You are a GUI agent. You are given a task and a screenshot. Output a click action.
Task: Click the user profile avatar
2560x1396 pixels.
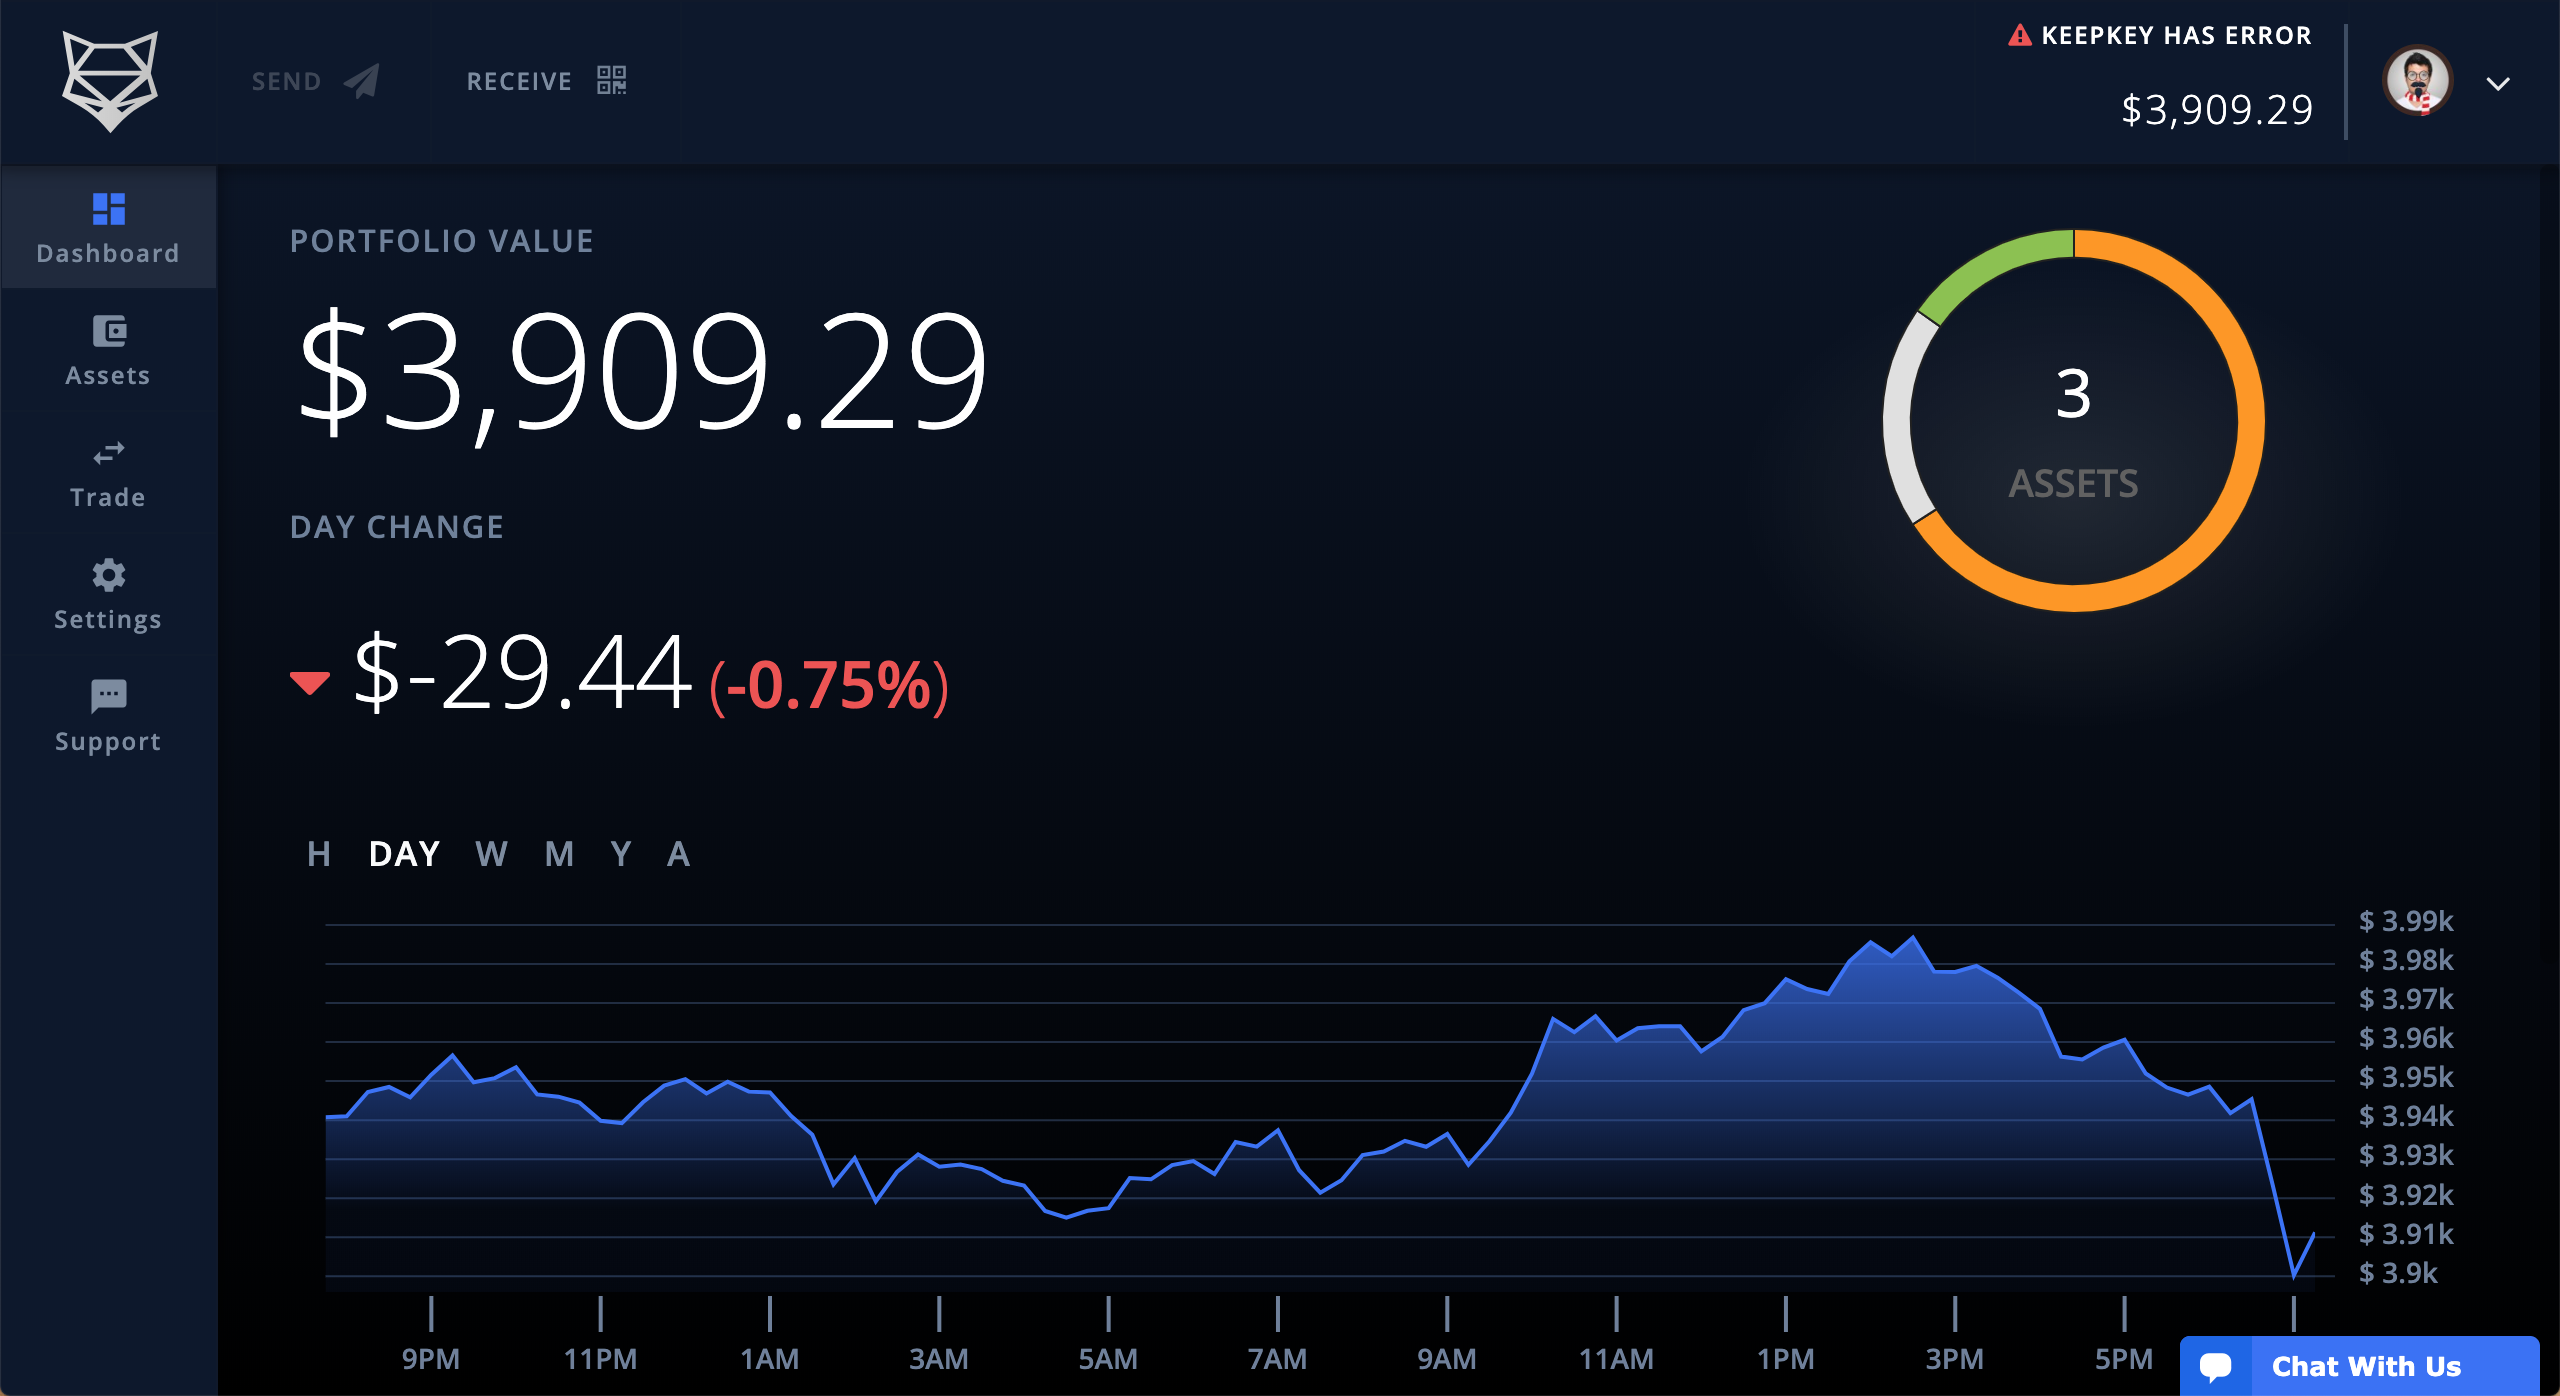pos(2417,81)
